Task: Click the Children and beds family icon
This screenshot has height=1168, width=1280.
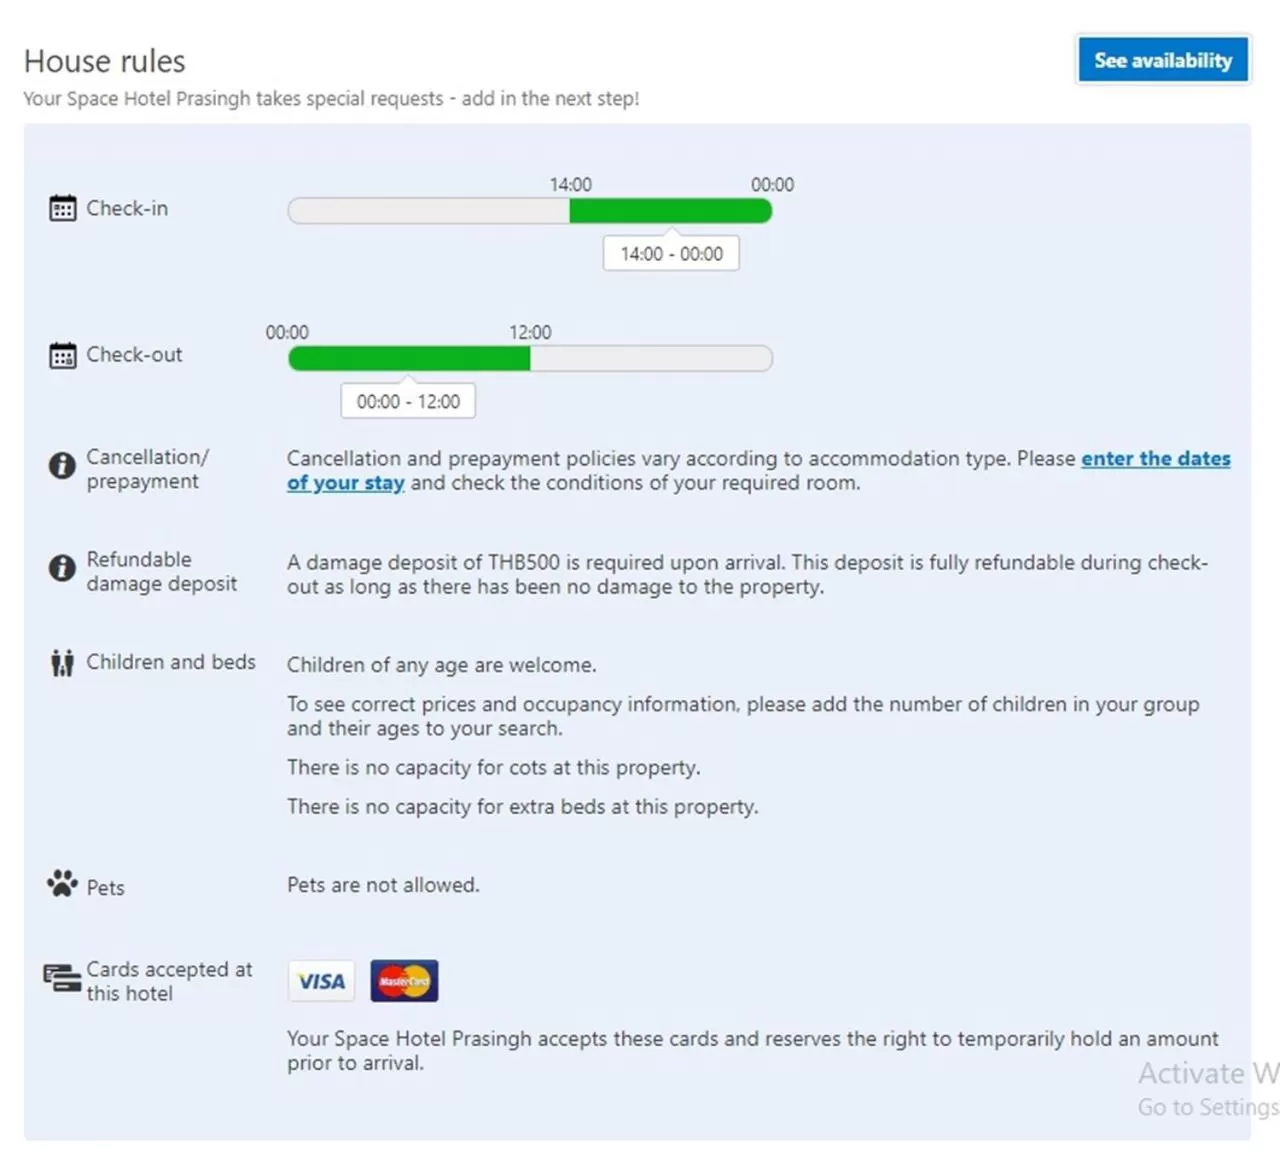Action: click(x=62, y=663)
